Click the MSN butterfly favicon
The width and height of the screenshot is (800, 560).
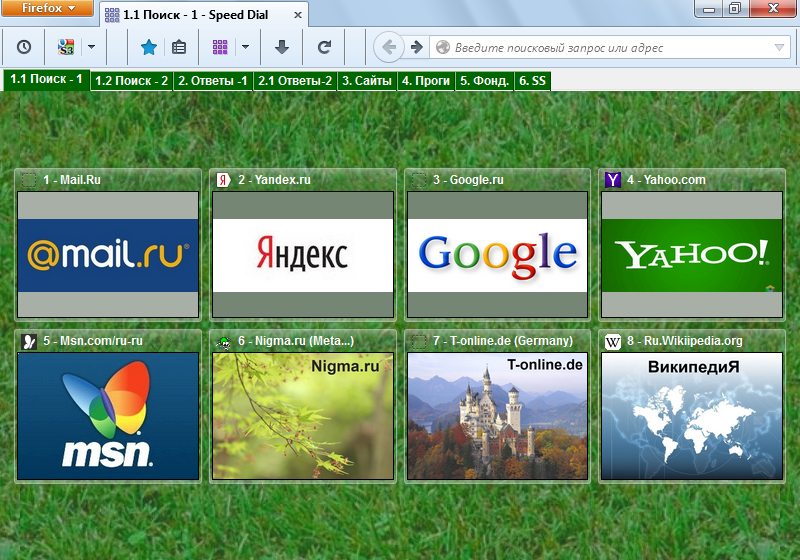pyautogui.click(x=29, y=341)
